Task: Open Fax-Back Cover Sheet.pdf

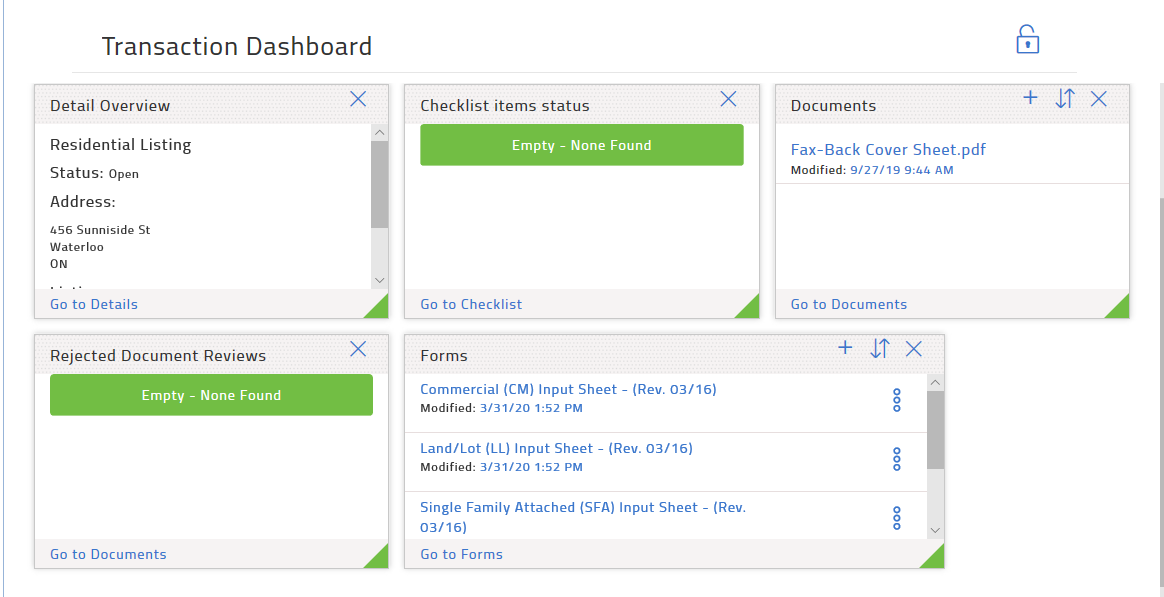Action: pyautogui.click(x=888, y=149)
